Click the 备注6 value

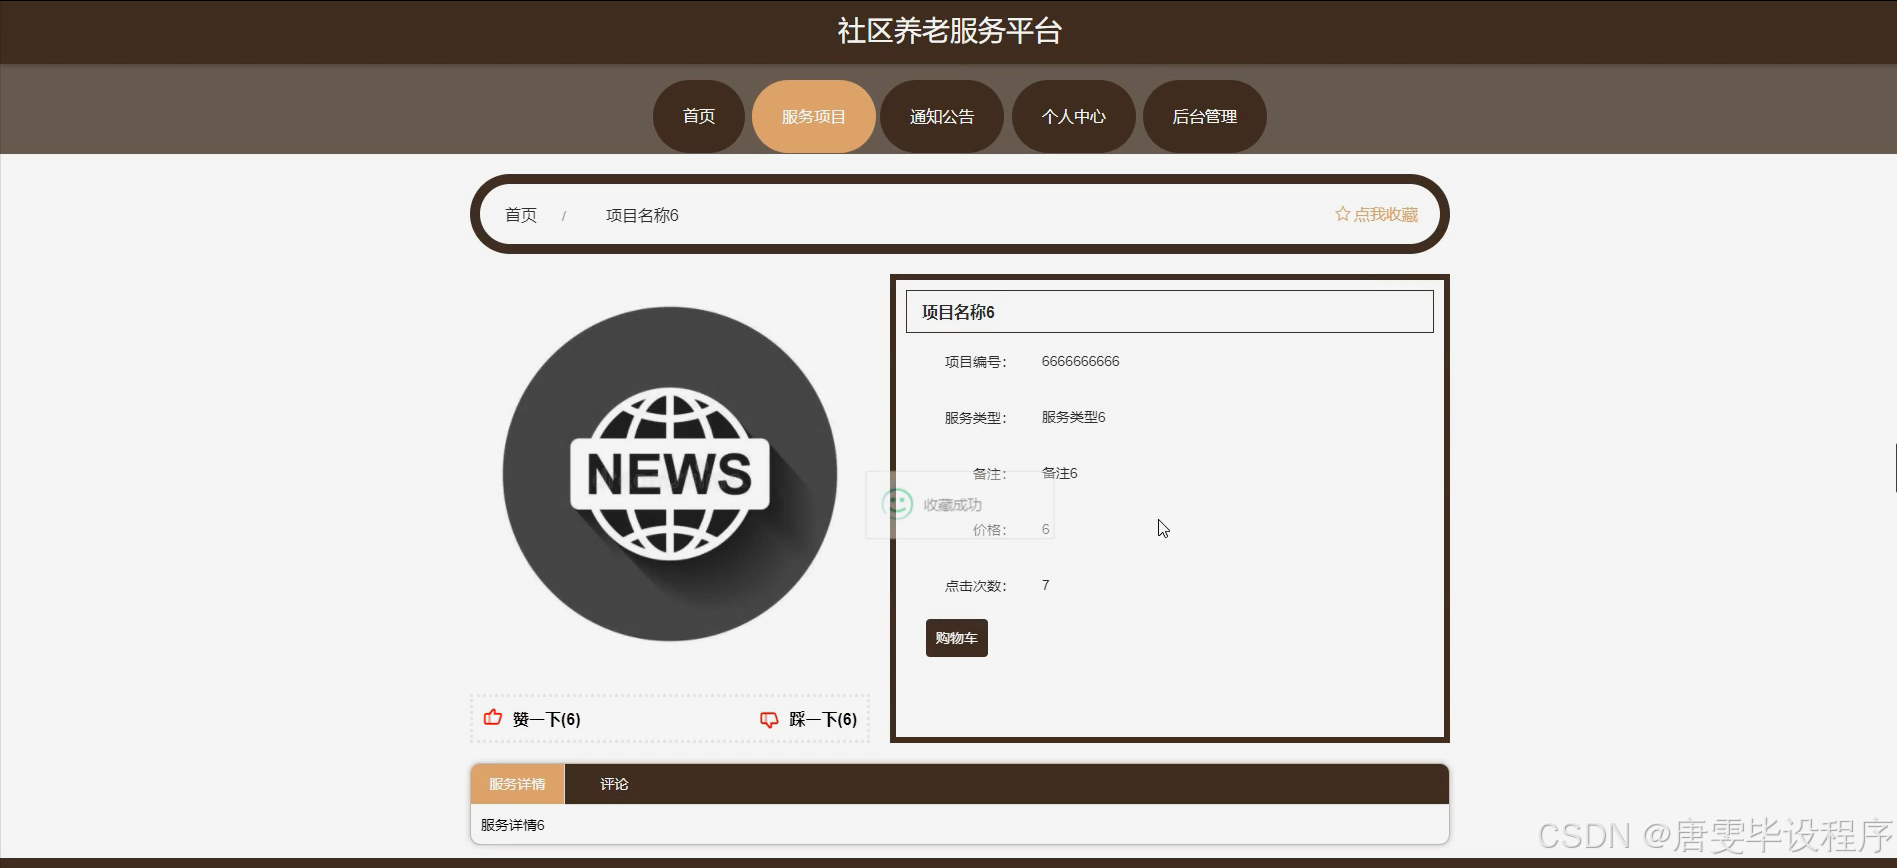(x=1059, y=473)
